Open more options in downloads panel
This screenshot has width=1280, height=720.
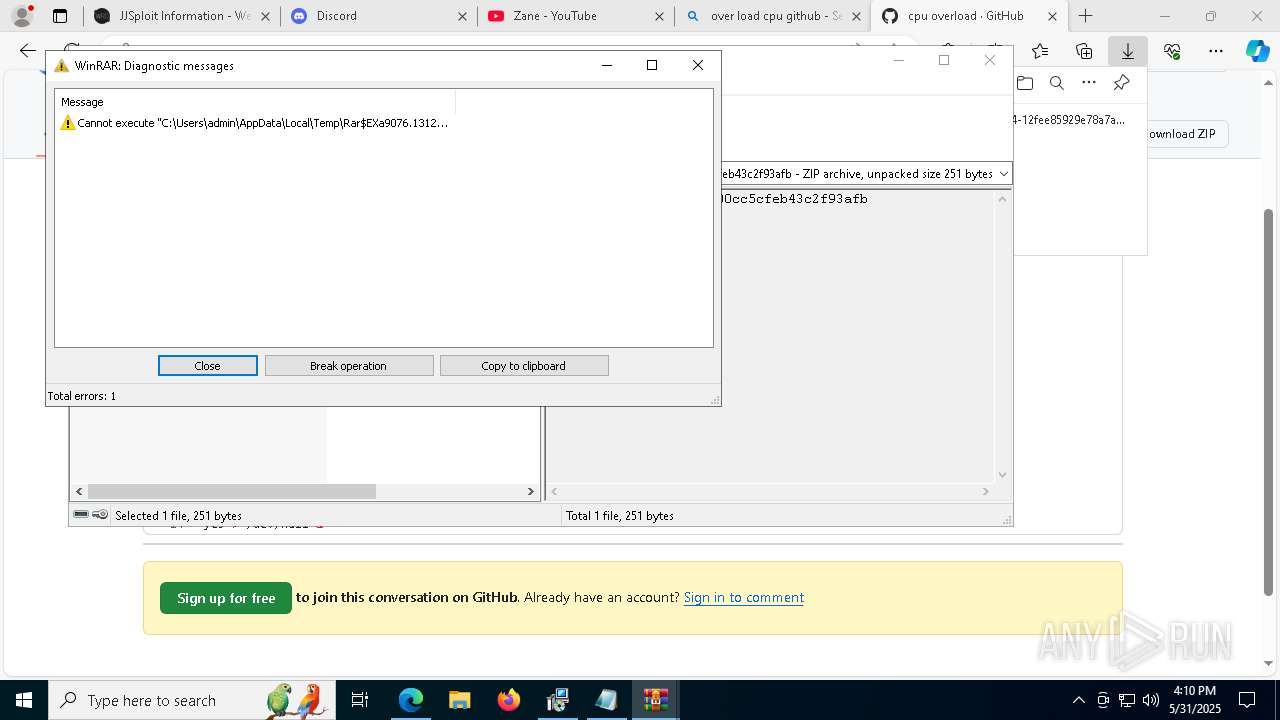[1089, 83]
